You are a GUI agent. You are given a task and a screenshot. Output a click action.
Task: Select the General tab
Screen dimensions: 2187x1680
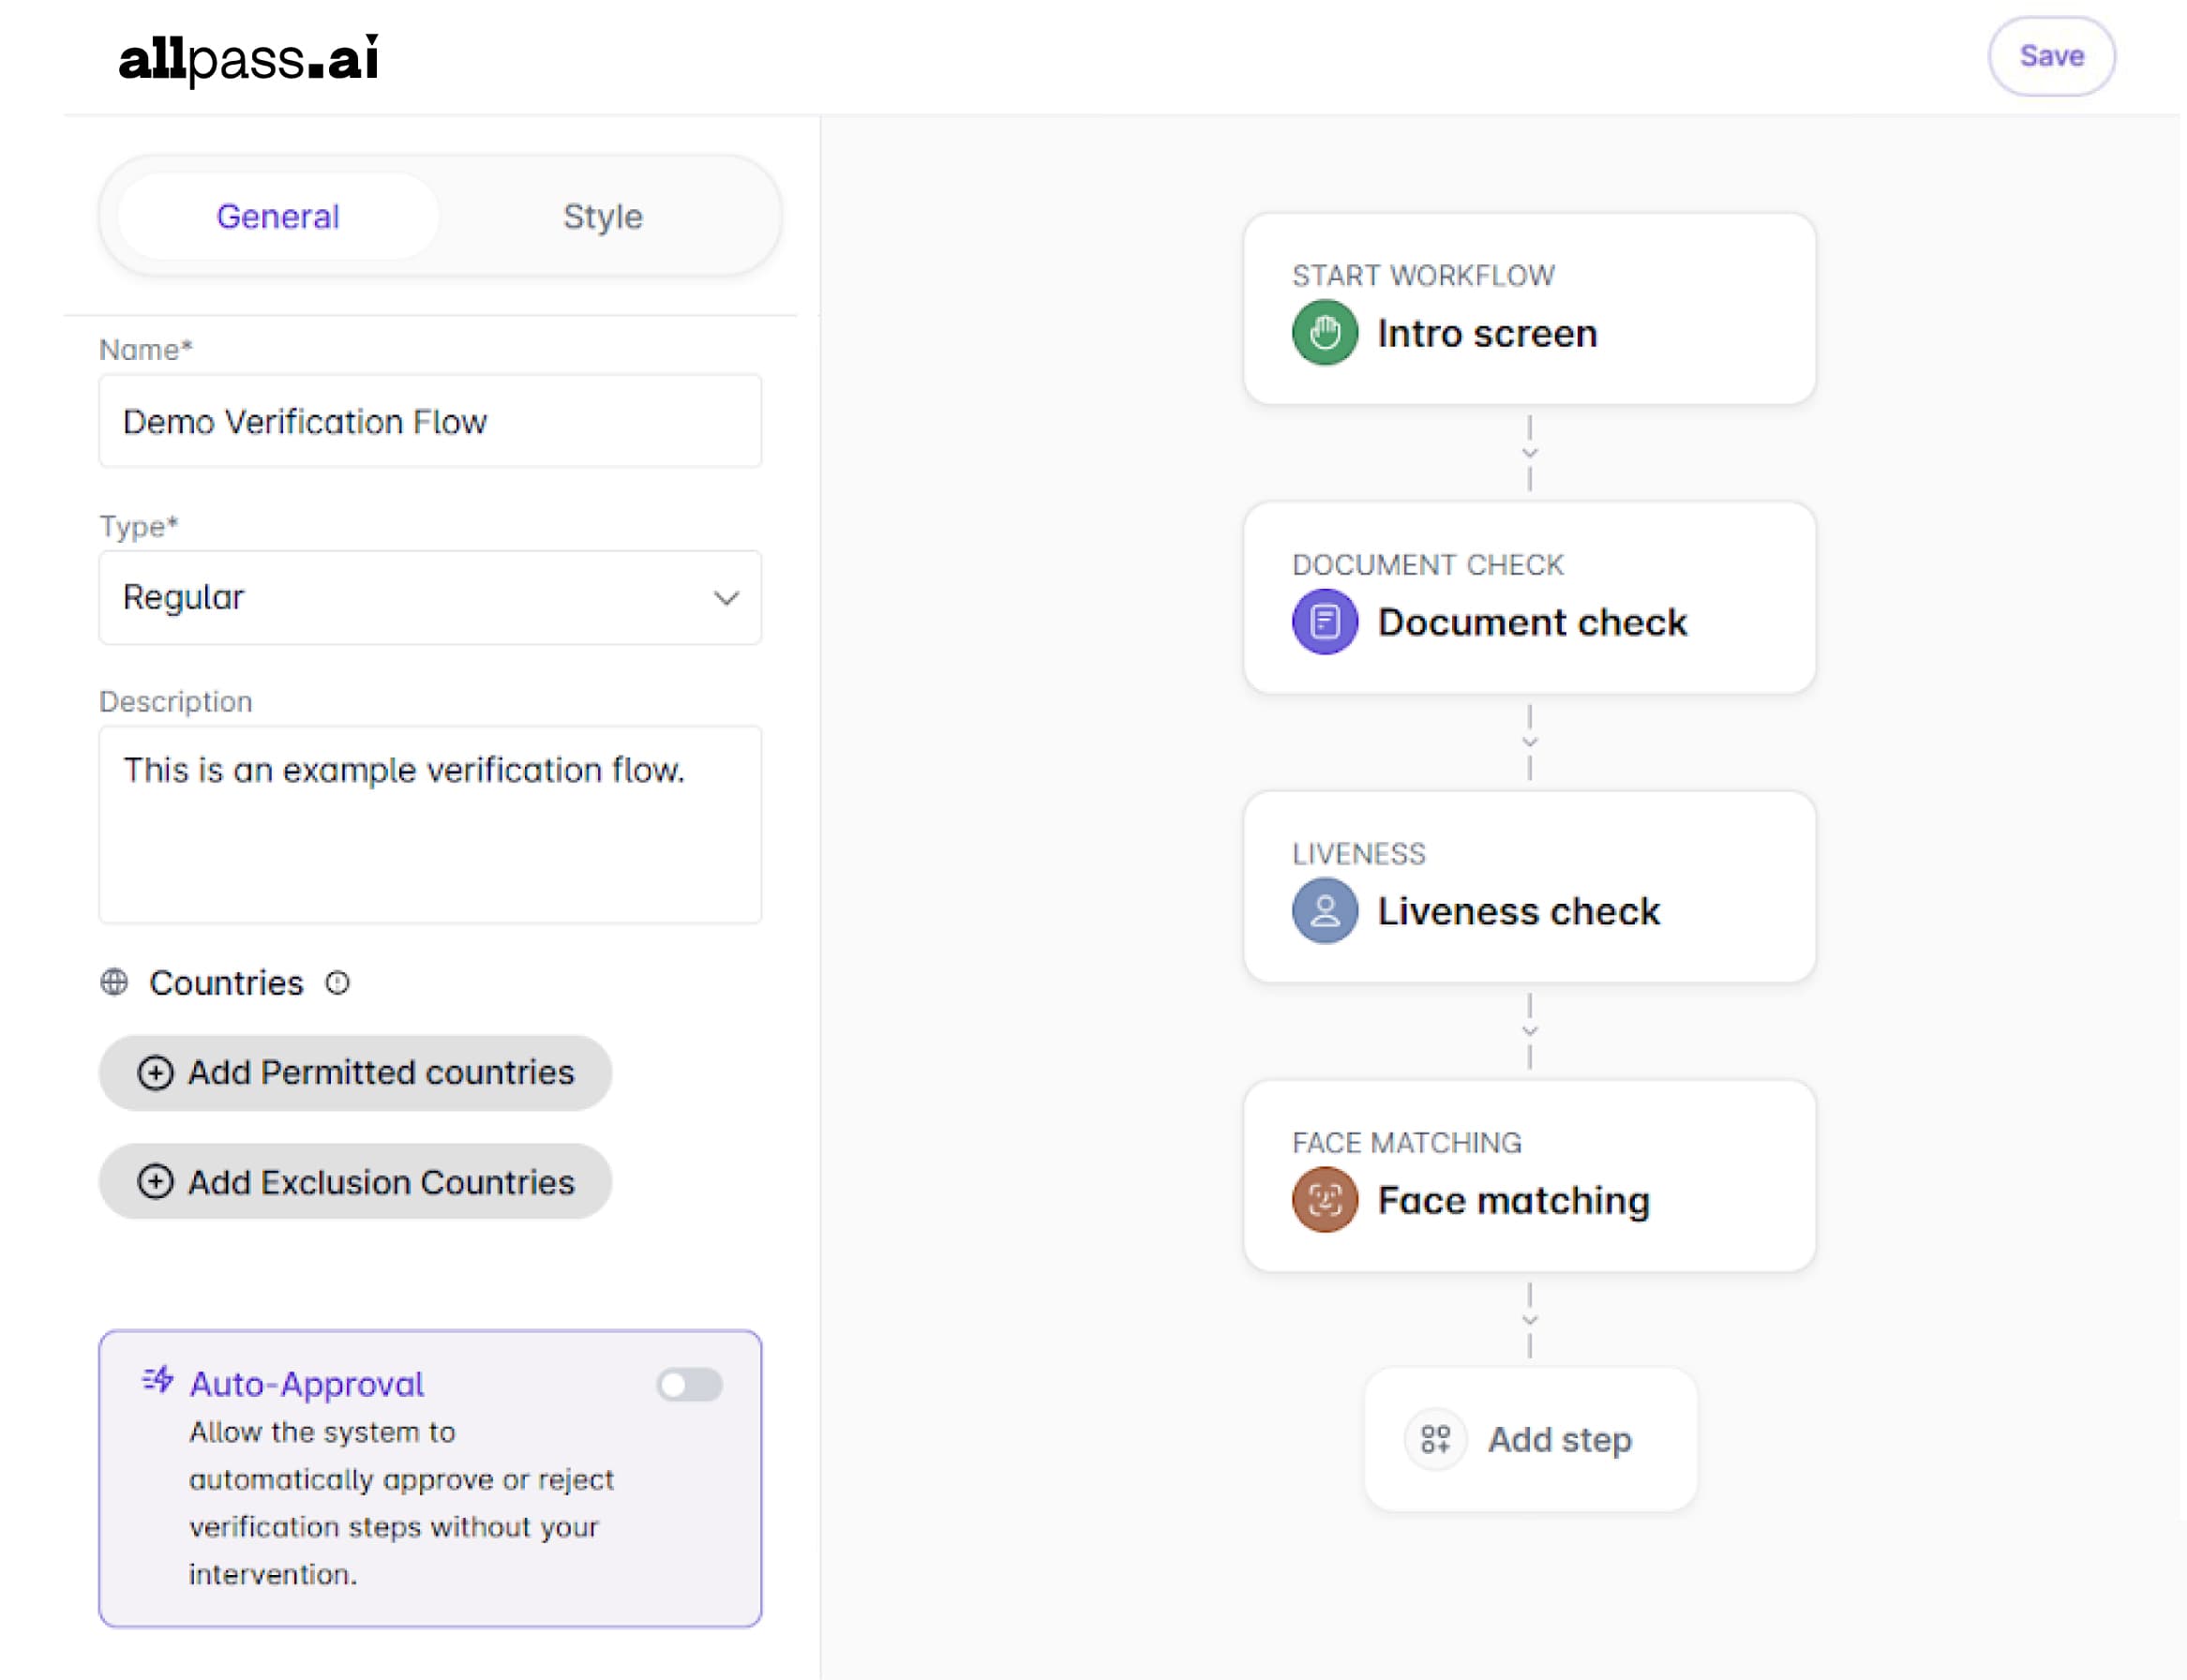tap(278, 217)
